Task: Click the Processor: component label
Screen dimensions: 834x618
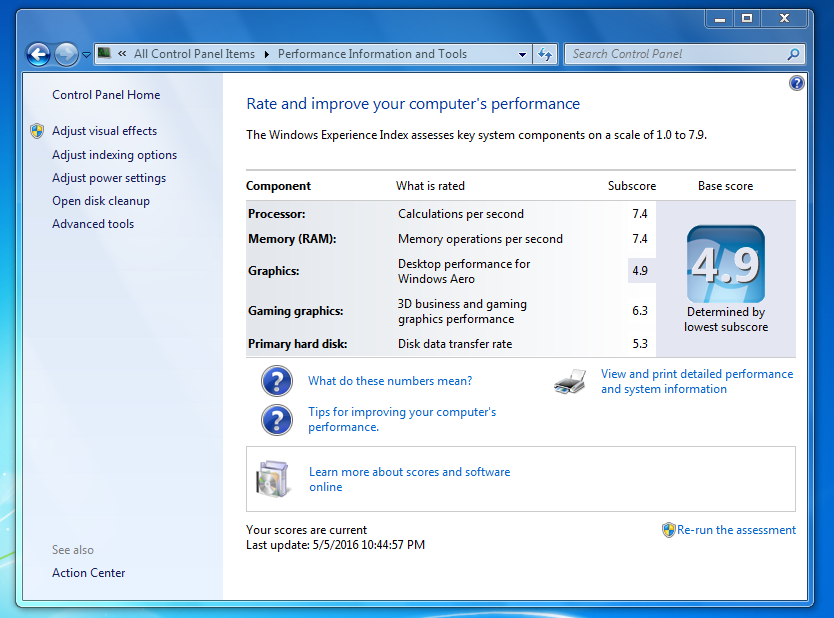Action: tap(277, 214)
